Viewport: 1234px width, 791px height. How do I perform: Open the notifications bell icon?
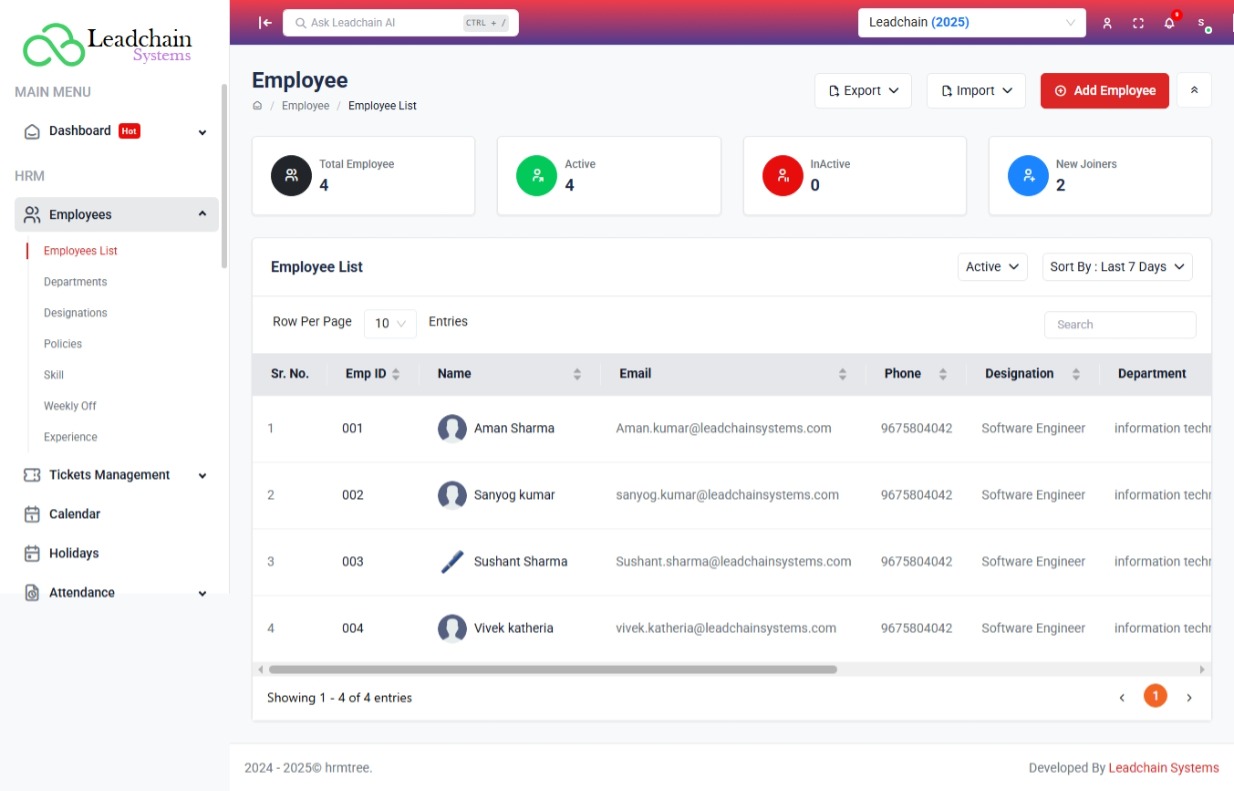click(1169, 23)
